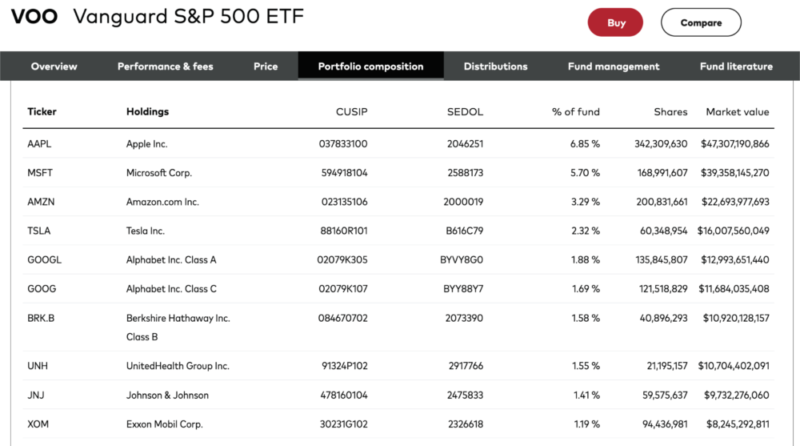The width and height of the screenshot is (800, 446).
Task: Switch to Fund literature tab
Action: point(736,67)
